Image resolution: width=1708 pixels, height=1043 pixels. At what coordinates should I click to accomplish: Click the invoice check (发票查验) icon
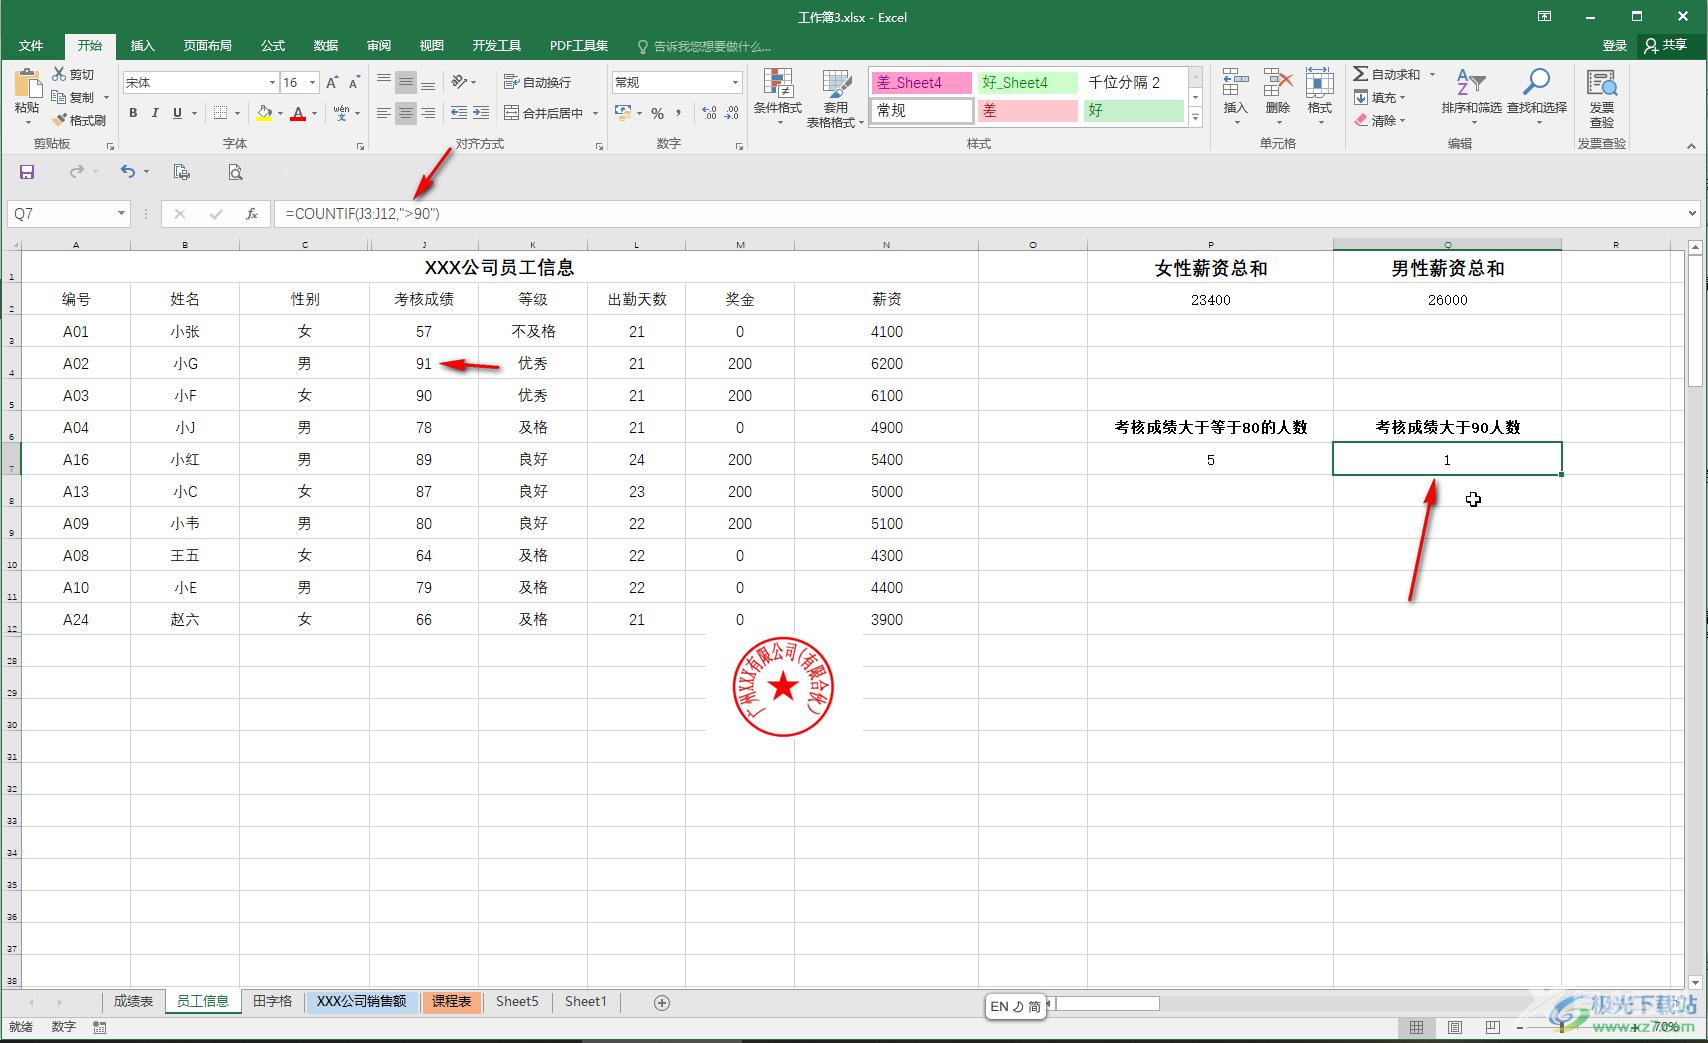coord(1602,83)
